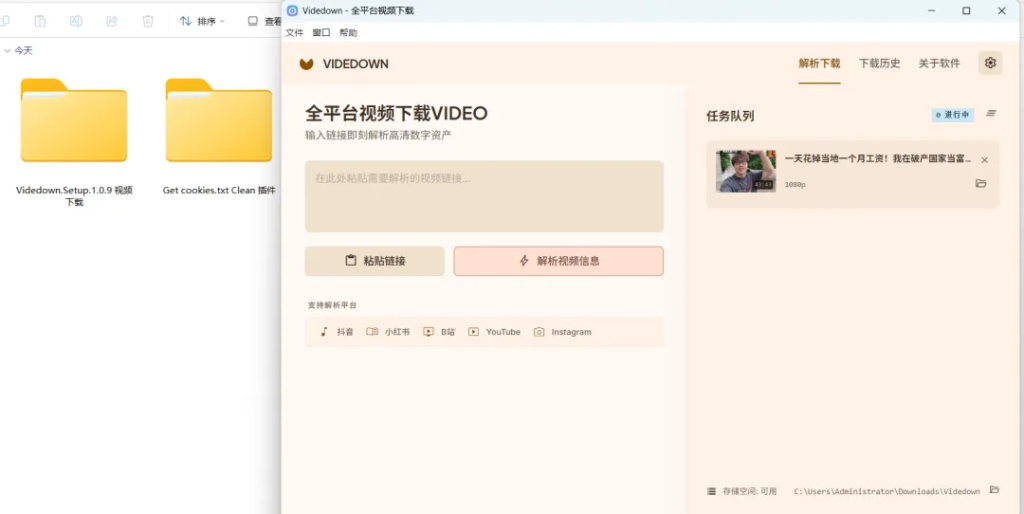Click the 粘贴链接 button
Screen dimensions: 1024x514
coord(374,261)
